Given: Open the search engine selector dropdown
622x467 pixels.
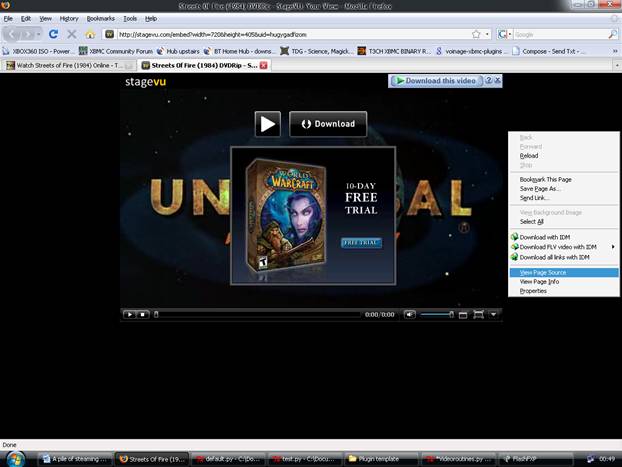Looking at the screenshot, I should click(x=504, y=35).
